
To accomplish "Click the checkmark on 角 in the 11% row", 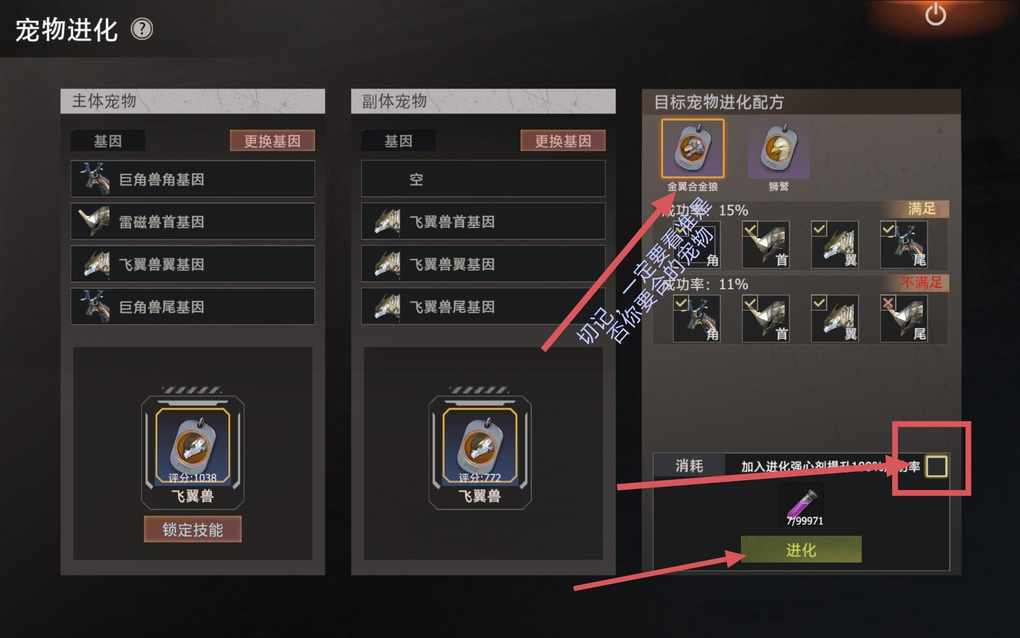I will 681,302.
